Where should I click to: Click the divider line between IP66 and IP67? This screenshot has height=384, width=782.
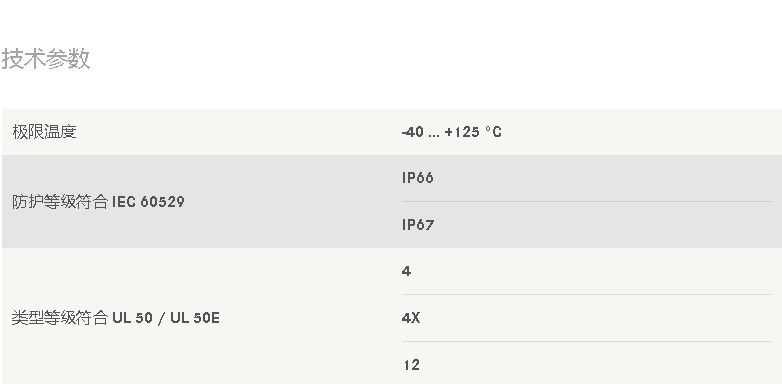pyautogui.click(x=586, y=201)
